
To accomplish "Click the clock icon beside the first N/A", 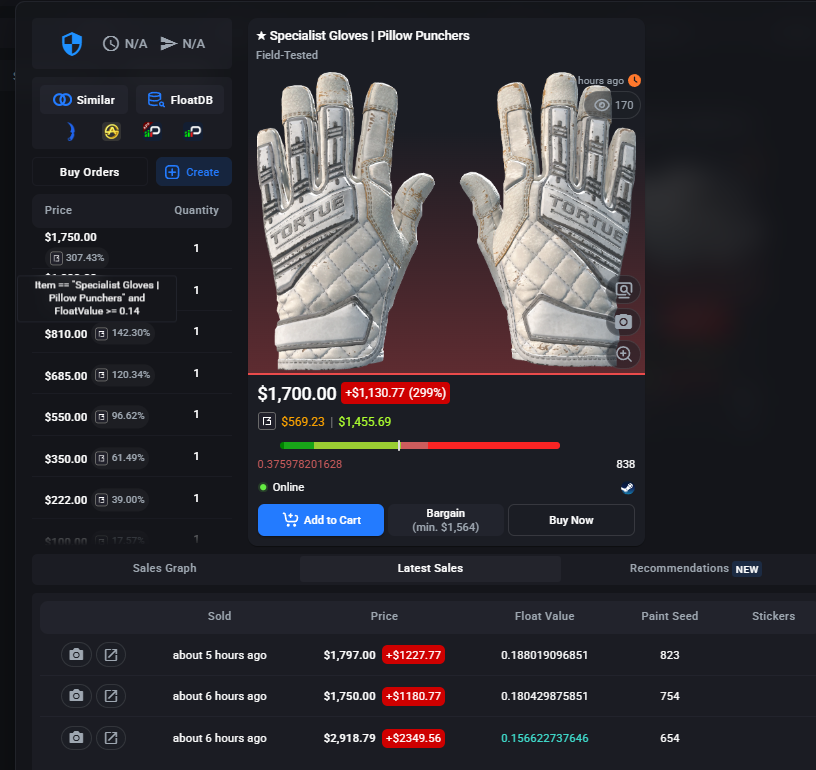I will [x=110, y=44].
